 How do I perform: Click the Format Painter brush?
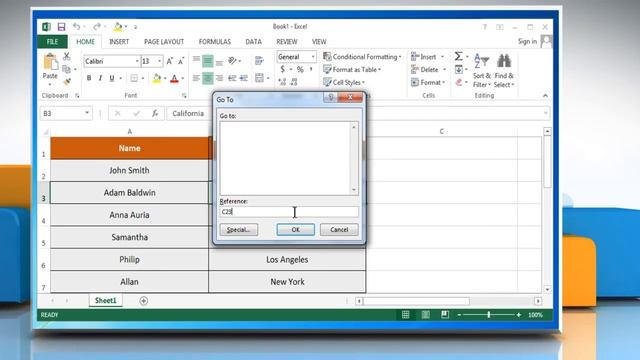(67, 82)
